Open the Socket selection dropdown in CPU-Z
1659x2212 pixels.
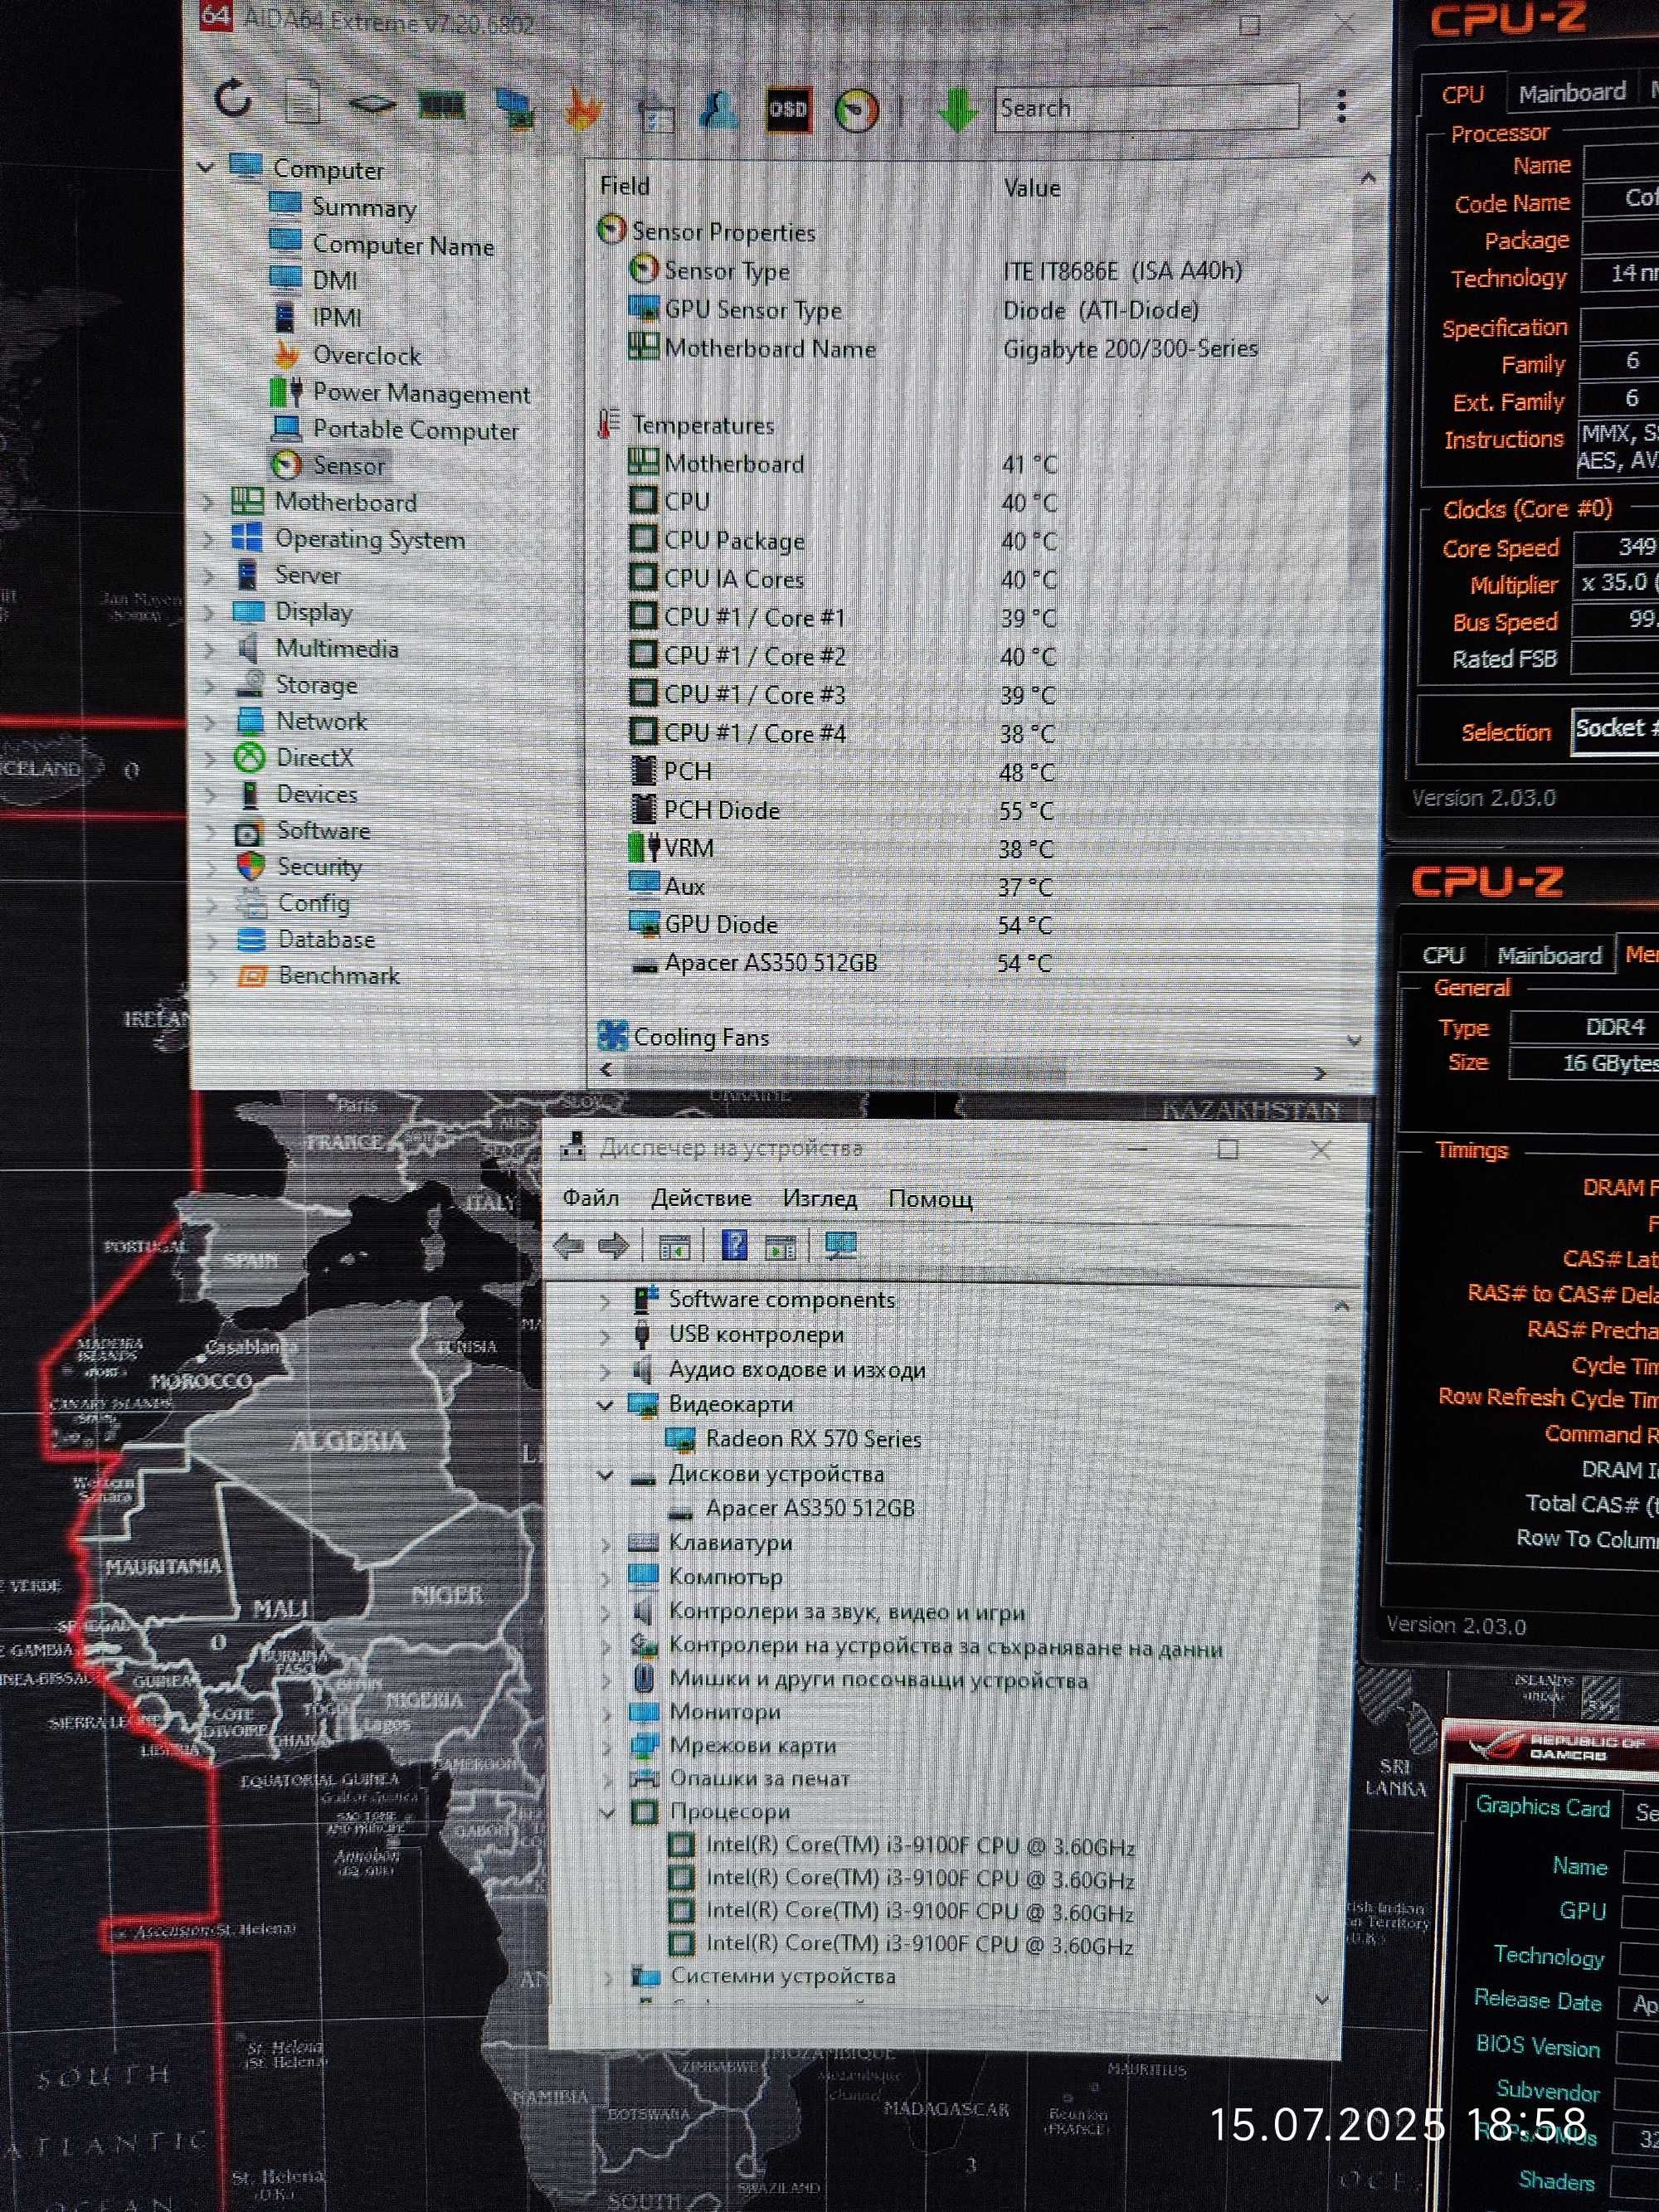point(1615,729)
